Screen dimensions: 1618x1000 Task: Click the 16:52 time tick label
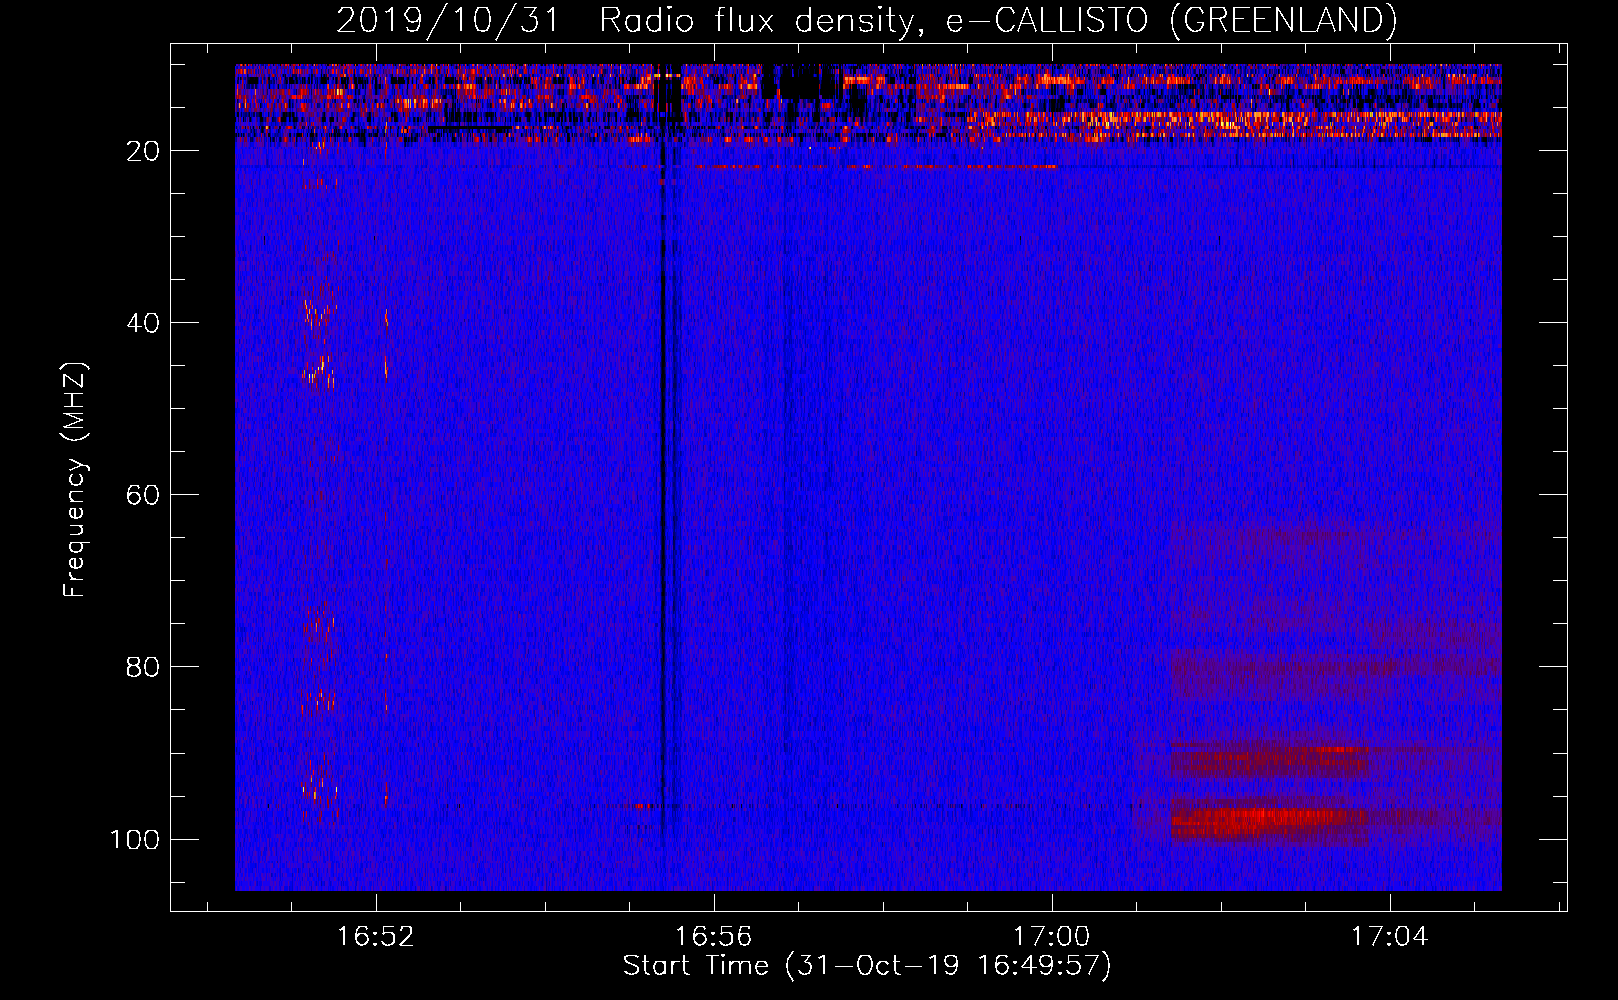click(376, 937)
